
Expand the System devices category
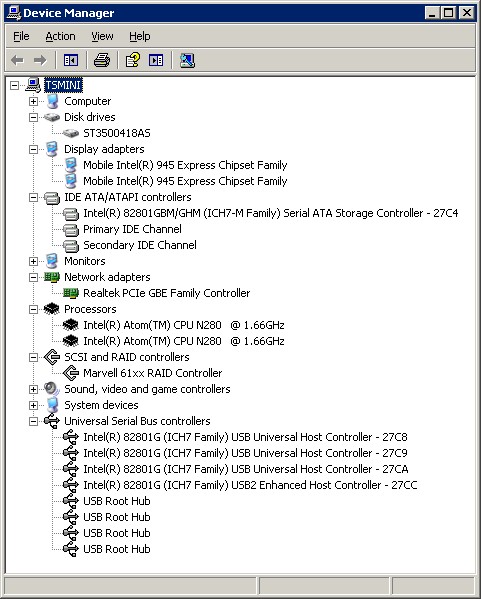34,405
